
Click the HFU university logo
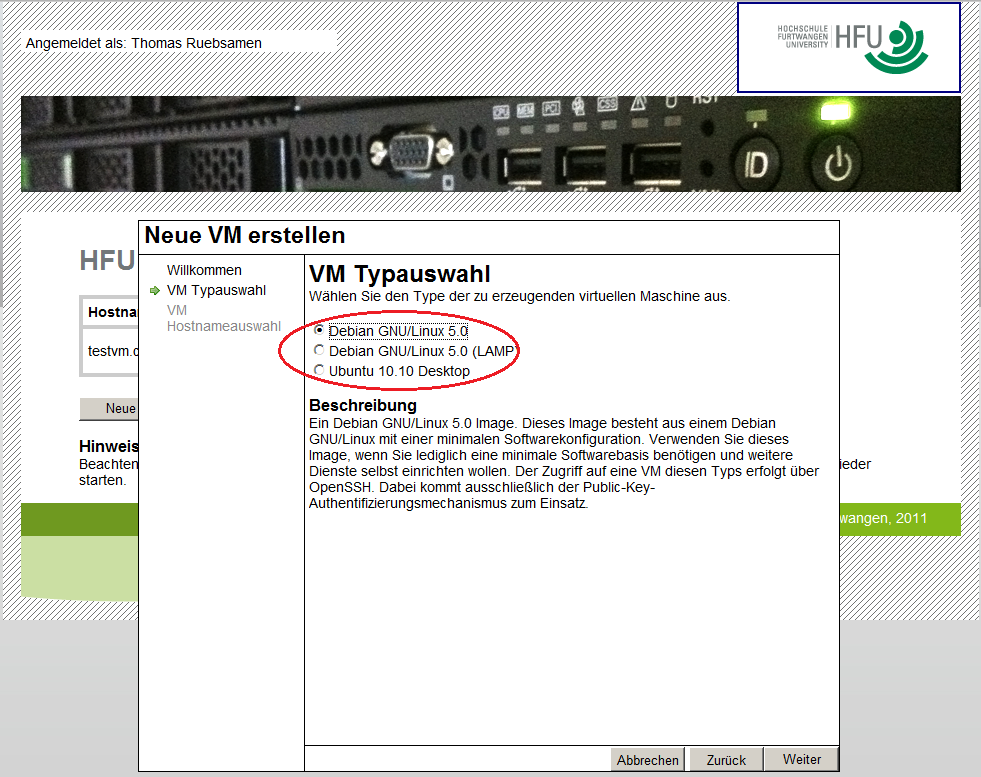pos(848,46)
